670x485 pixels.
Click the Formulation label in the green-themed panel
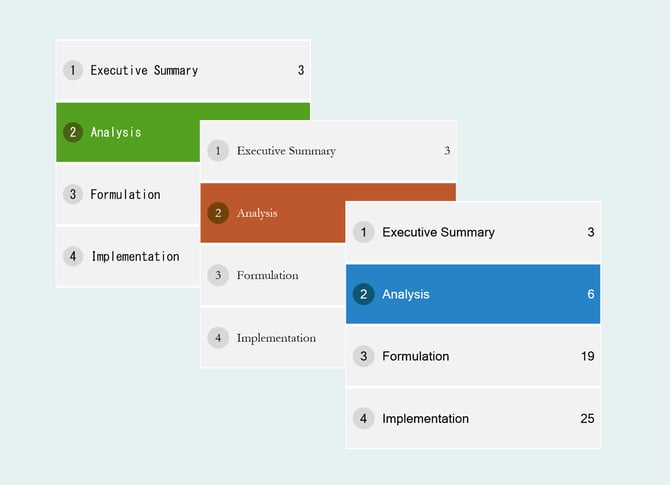coord(125,194)
